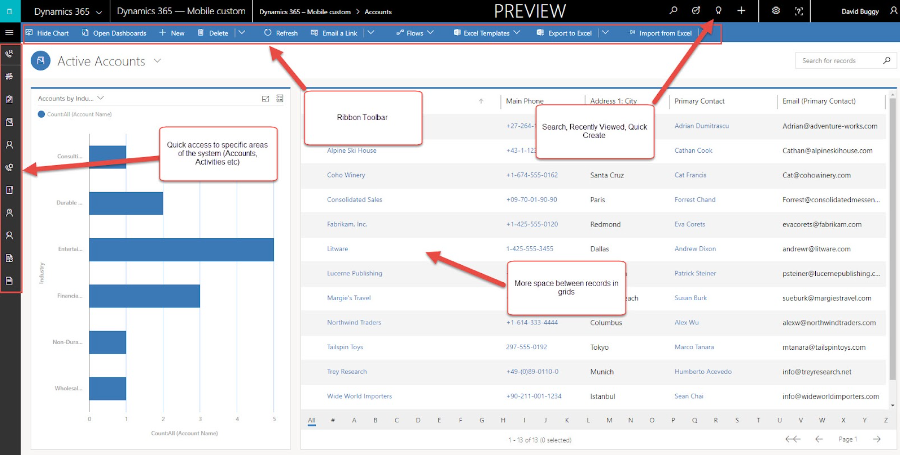This screenshot has height=455, width=900.
Task: Click David Buggy user name
Action: (x=860, y=11)
